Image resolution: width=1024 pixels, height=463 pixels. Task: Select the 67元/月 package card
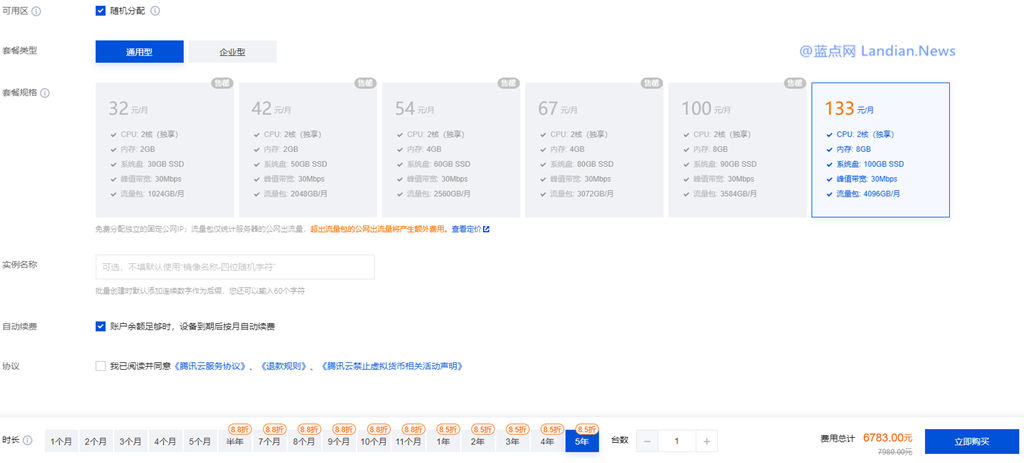click(x=594, y=150)
